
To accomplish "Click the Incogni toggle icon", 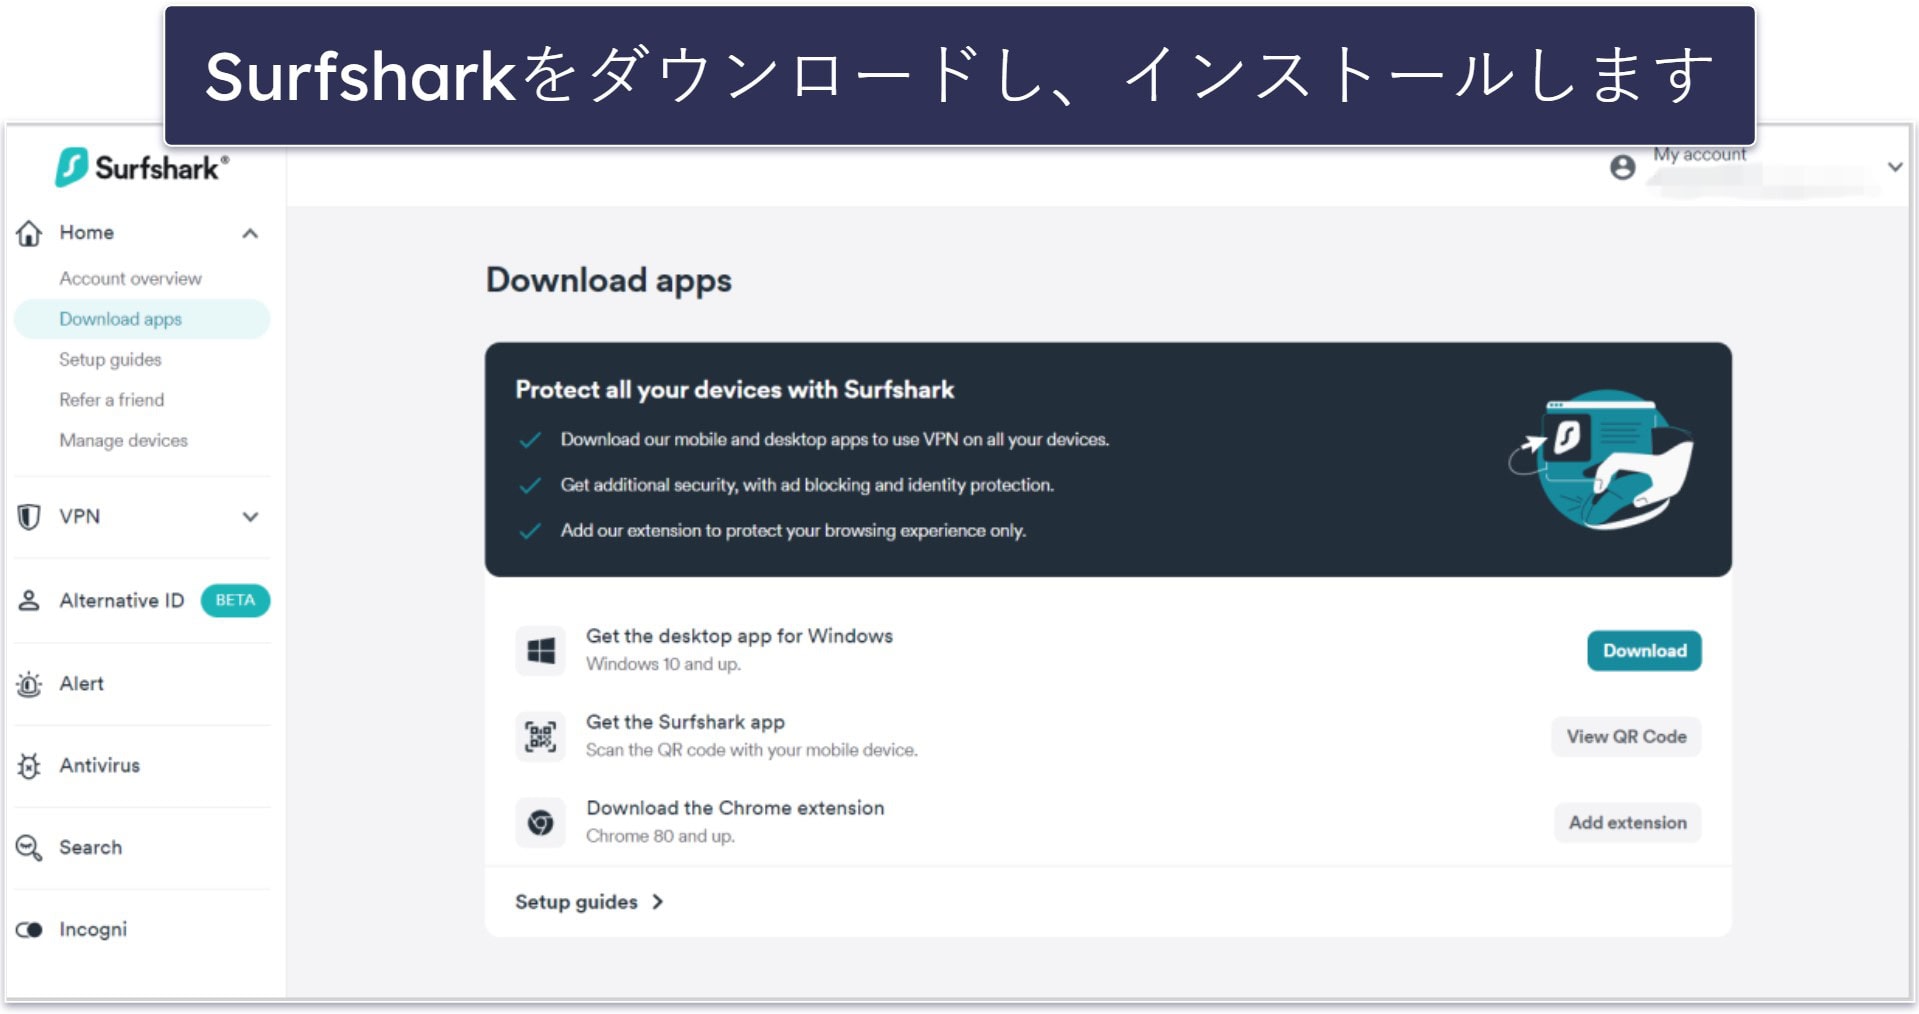I will pos(29,930).
